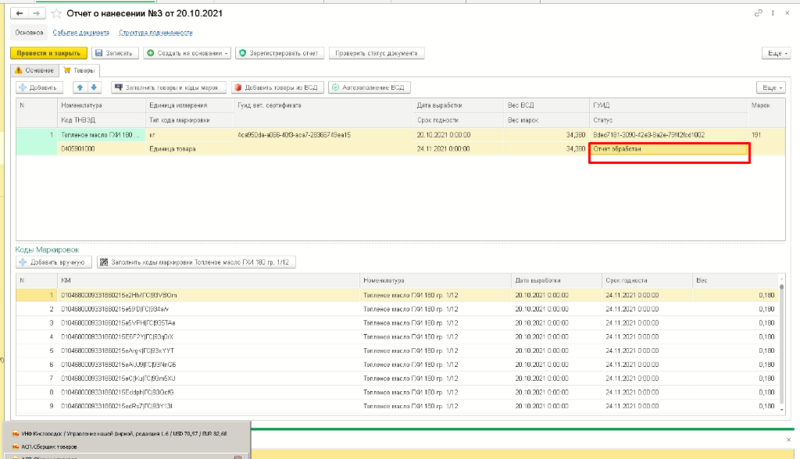Screen dimensions: 800x459
Task: Click 'Единица измерения' column header
Action: pyautogui.click(x=189, y=106)
